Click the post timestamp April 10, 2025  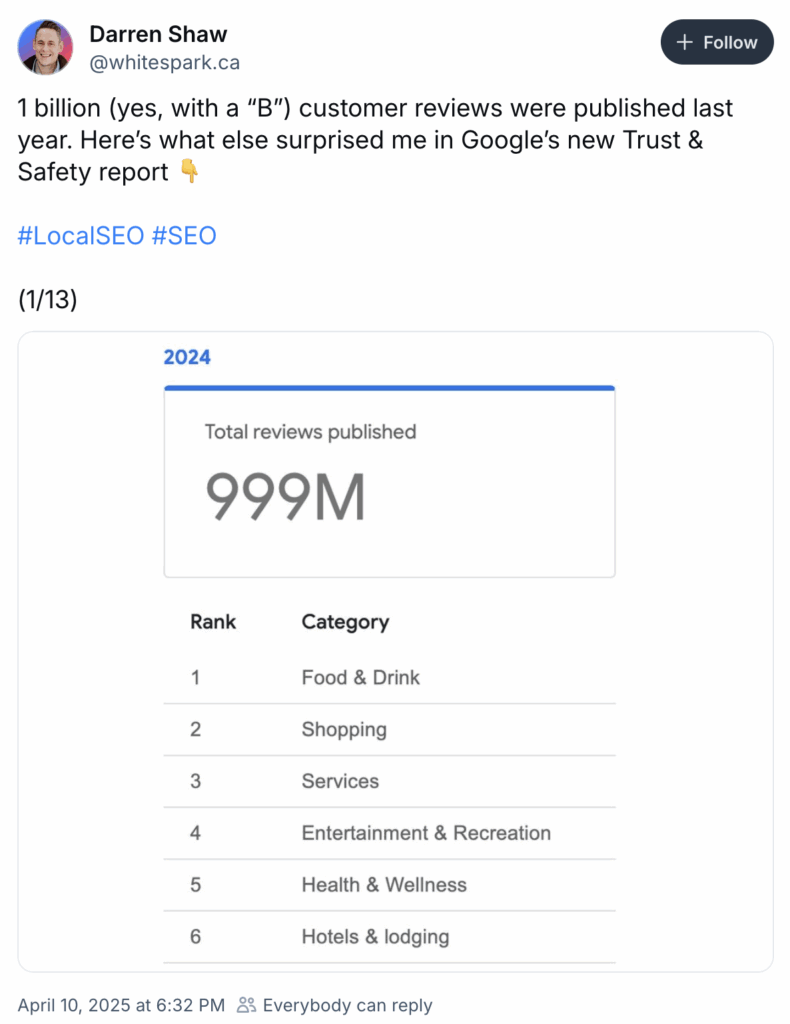click(121, 1005)
